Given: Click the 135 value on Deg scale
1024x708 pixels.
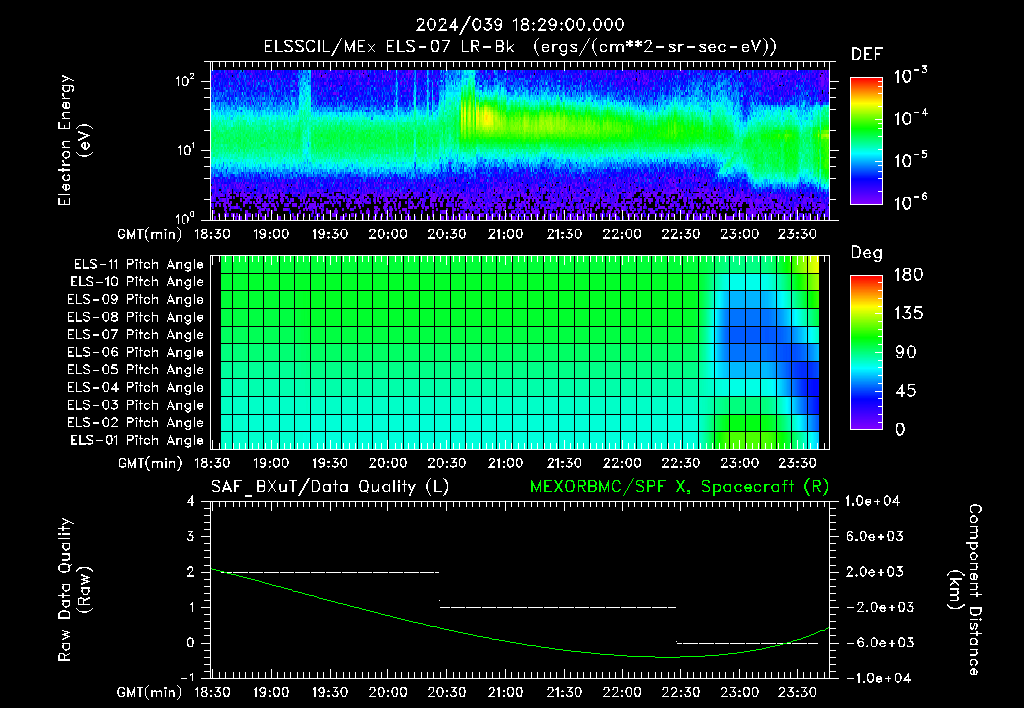Looking at the screenshot, I should [908, 313].
